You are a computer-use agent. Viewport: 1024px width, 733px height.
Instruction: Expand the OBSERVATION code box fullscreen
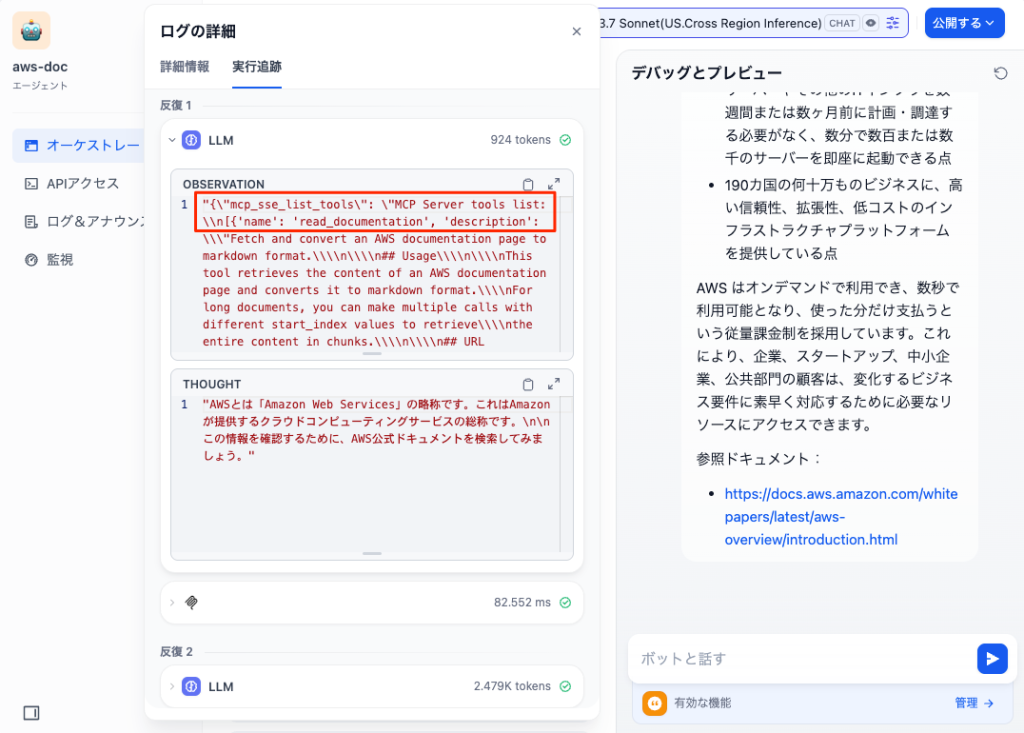tap(554, 184)
